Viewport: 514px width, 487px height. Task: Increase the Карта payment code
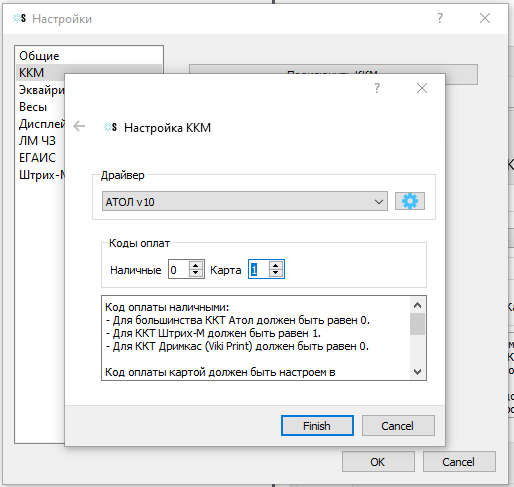click(x=276, y=266)
